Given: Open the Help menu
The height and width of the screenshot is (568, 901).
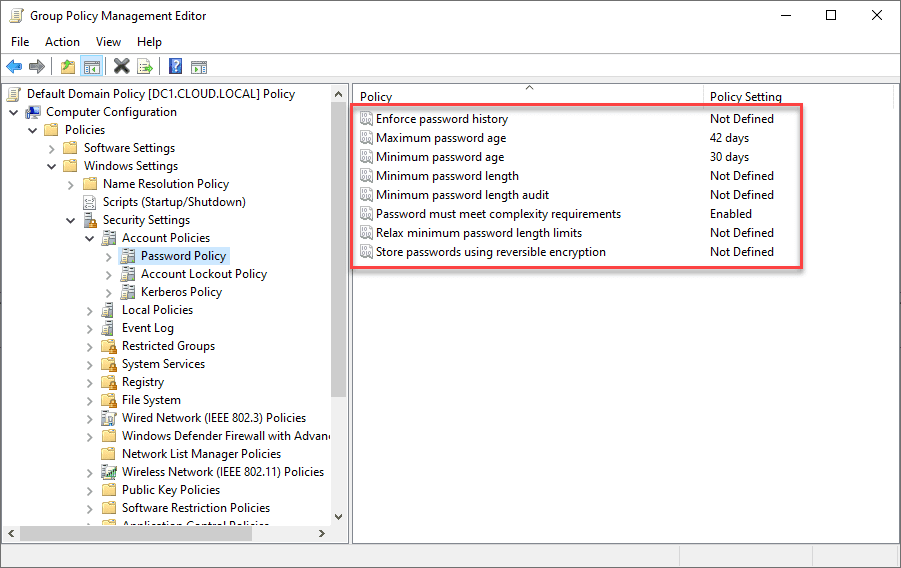Looking at the screenshot, I should point(149,42).
